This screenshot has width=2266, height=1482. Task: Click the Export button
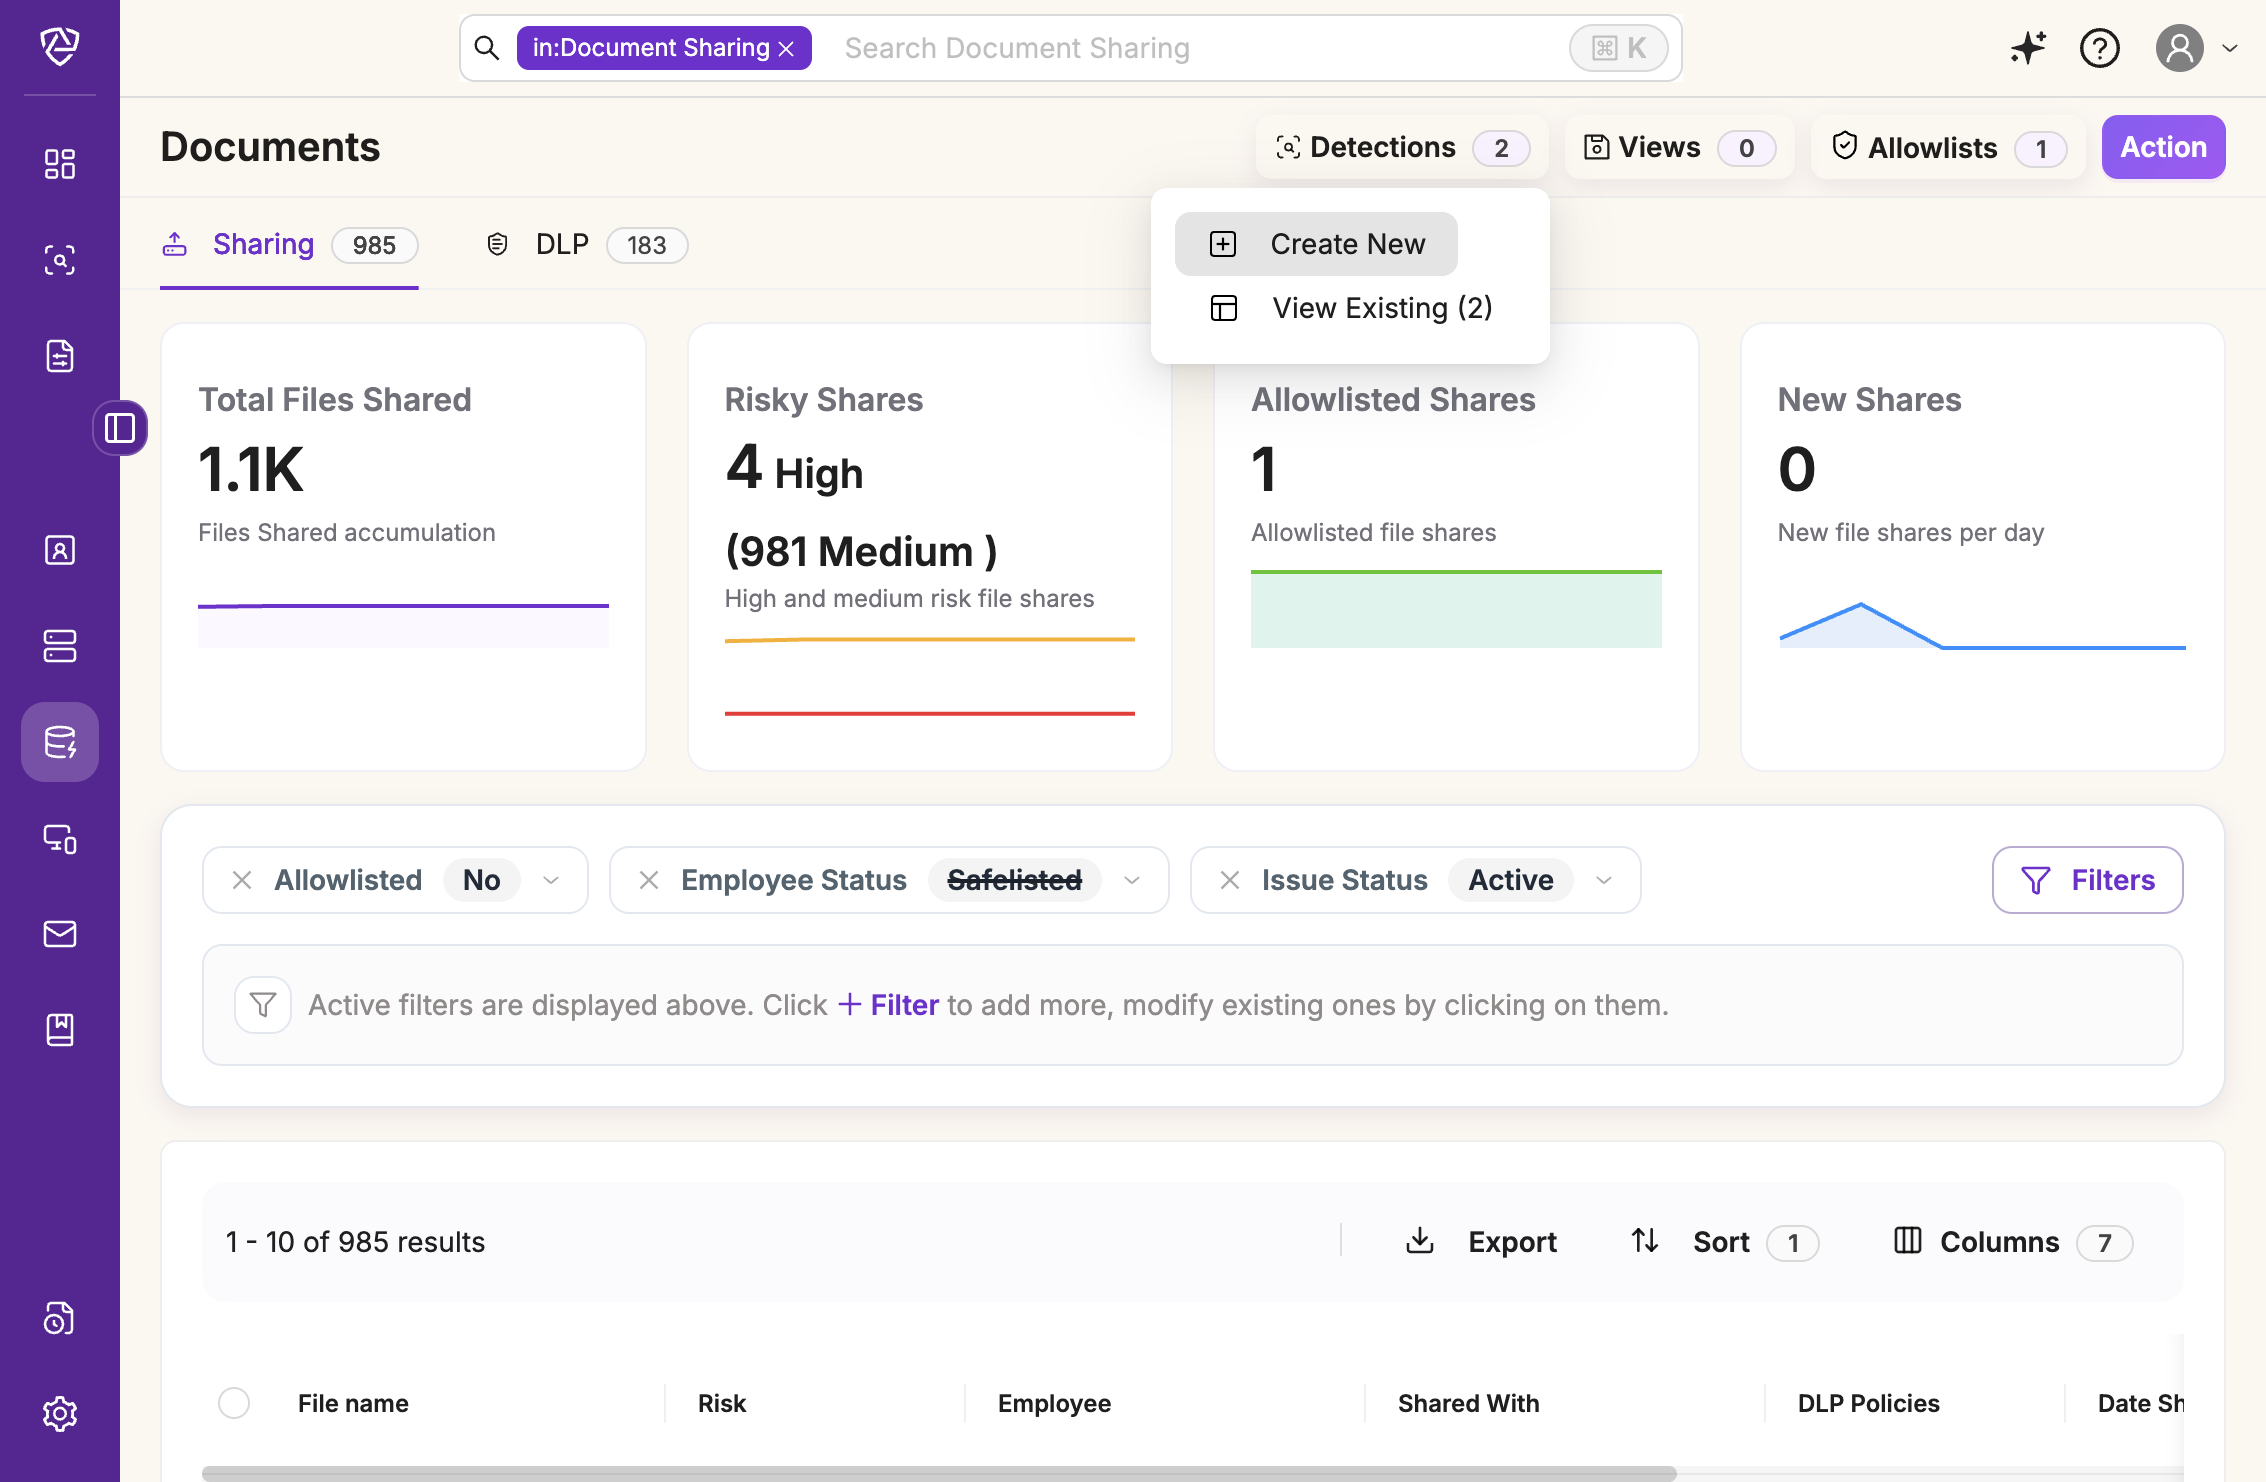(1482, 1242)
